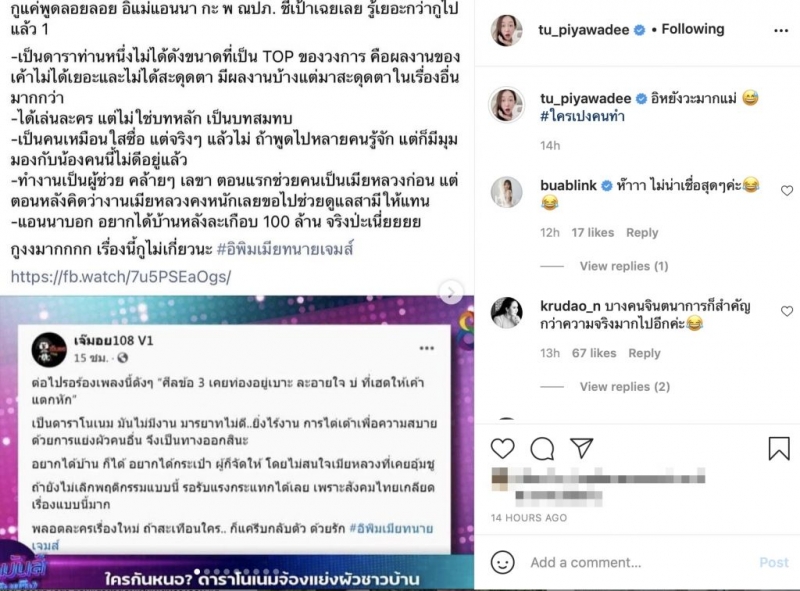Toggle the Following status for tu_piyawadee
This screenshot has width=800, height=591.
pos(692,30)
